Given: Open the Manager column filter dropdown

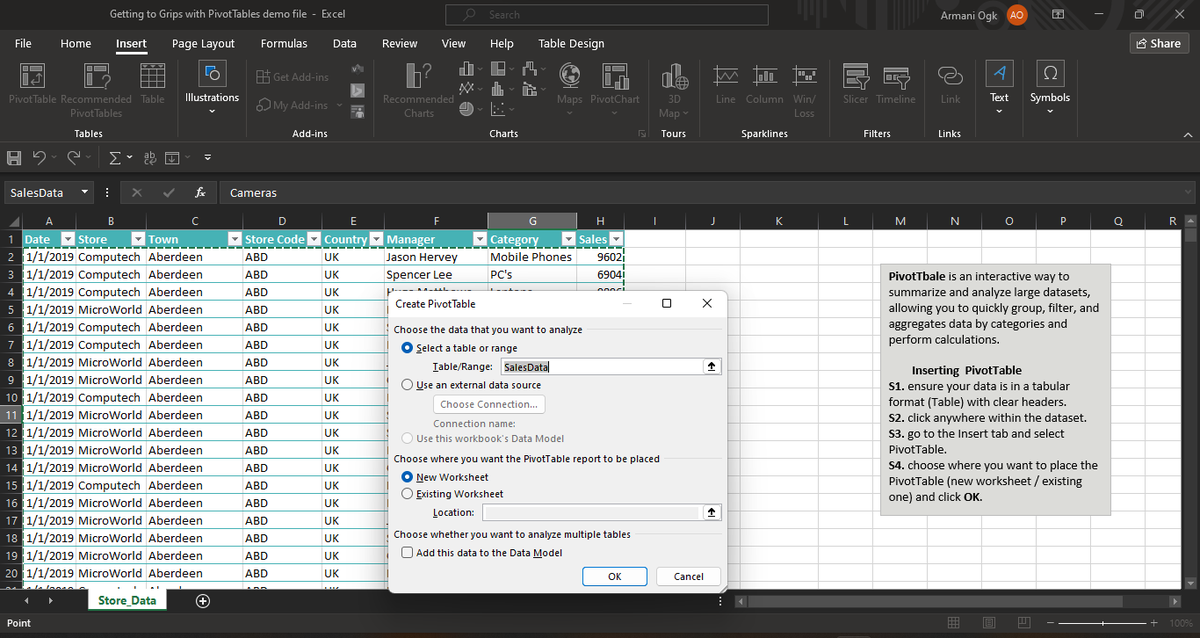Looking at the screenshot, I should tap(479, 239).
